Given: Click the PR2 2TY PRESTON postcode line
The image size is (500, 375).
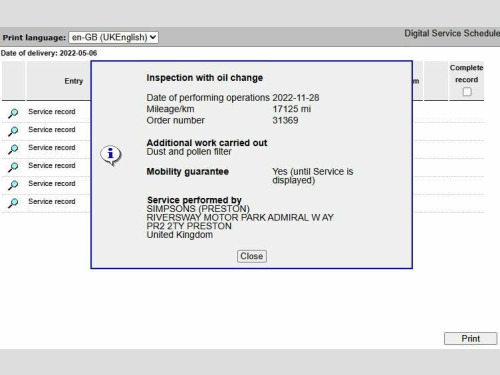Looking at the screenshot, I should click(189, 226).
